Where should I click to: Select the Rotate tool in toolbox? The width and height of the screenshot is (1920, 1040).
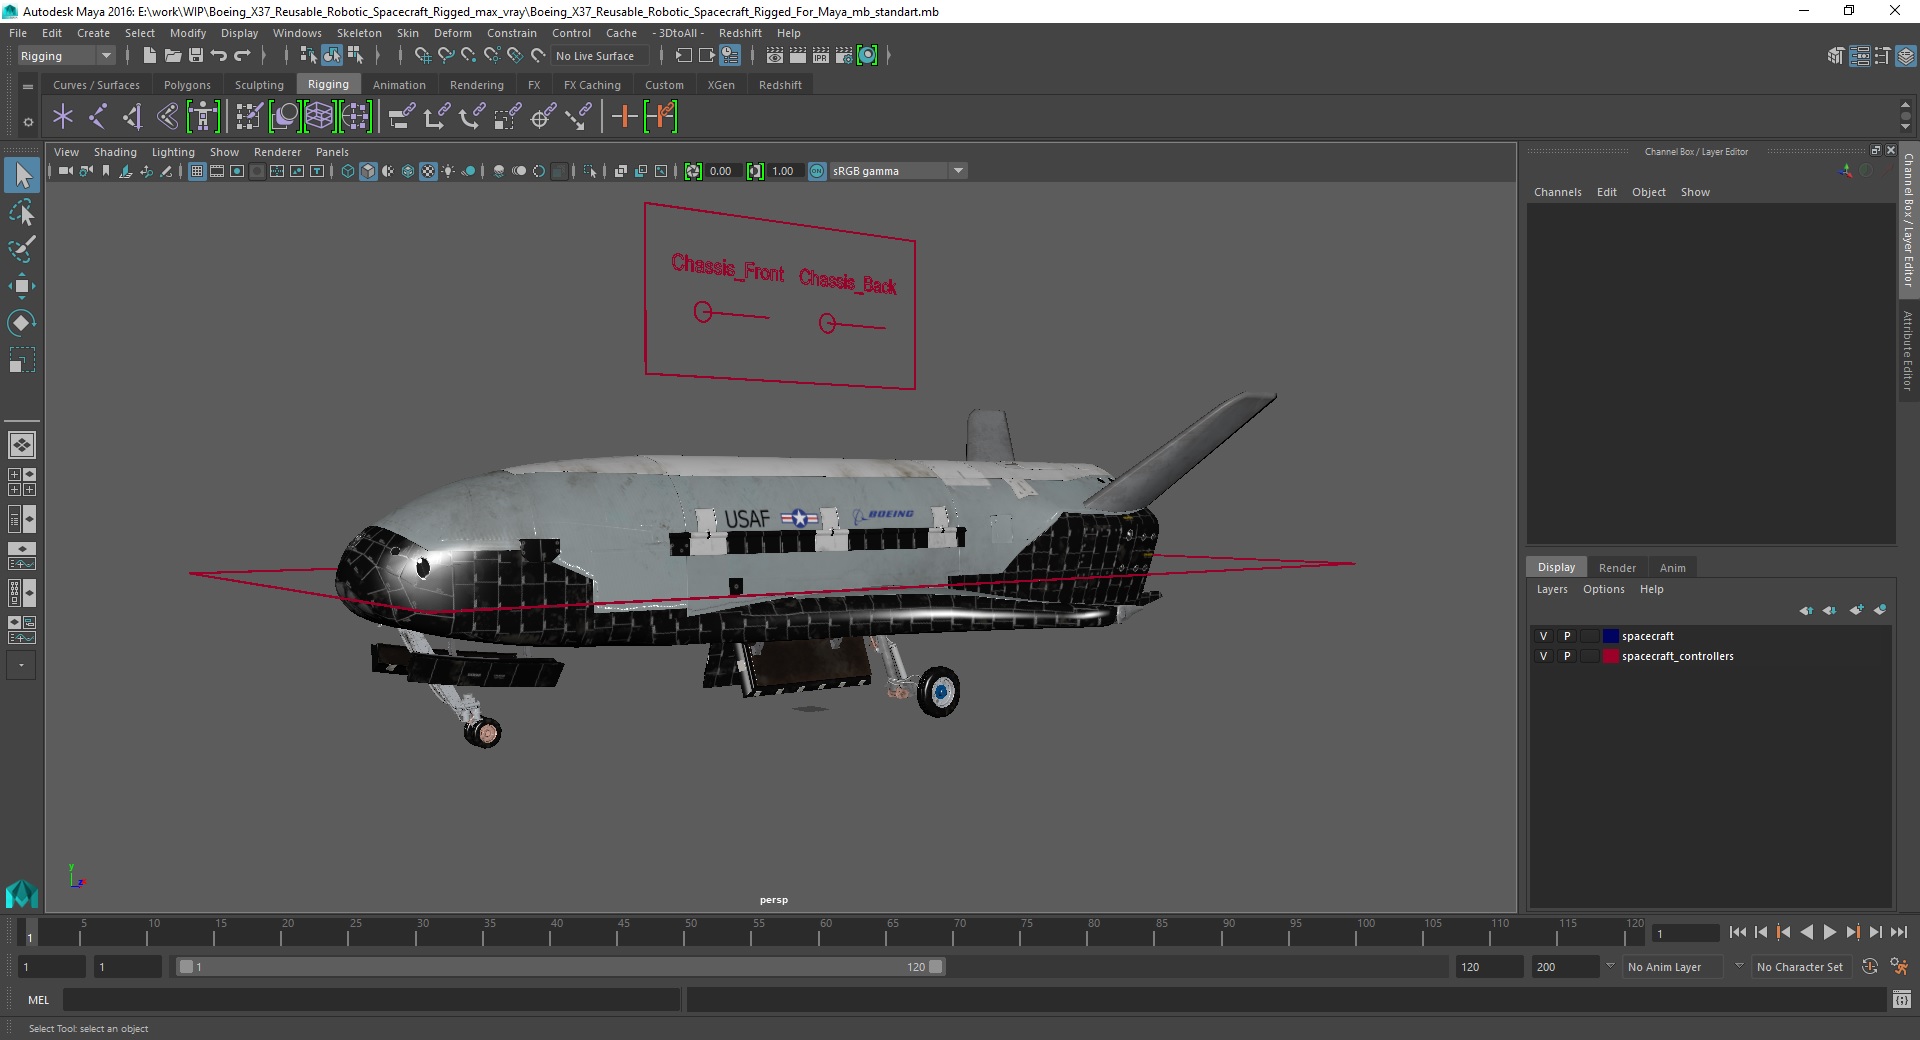coord(22,323)
